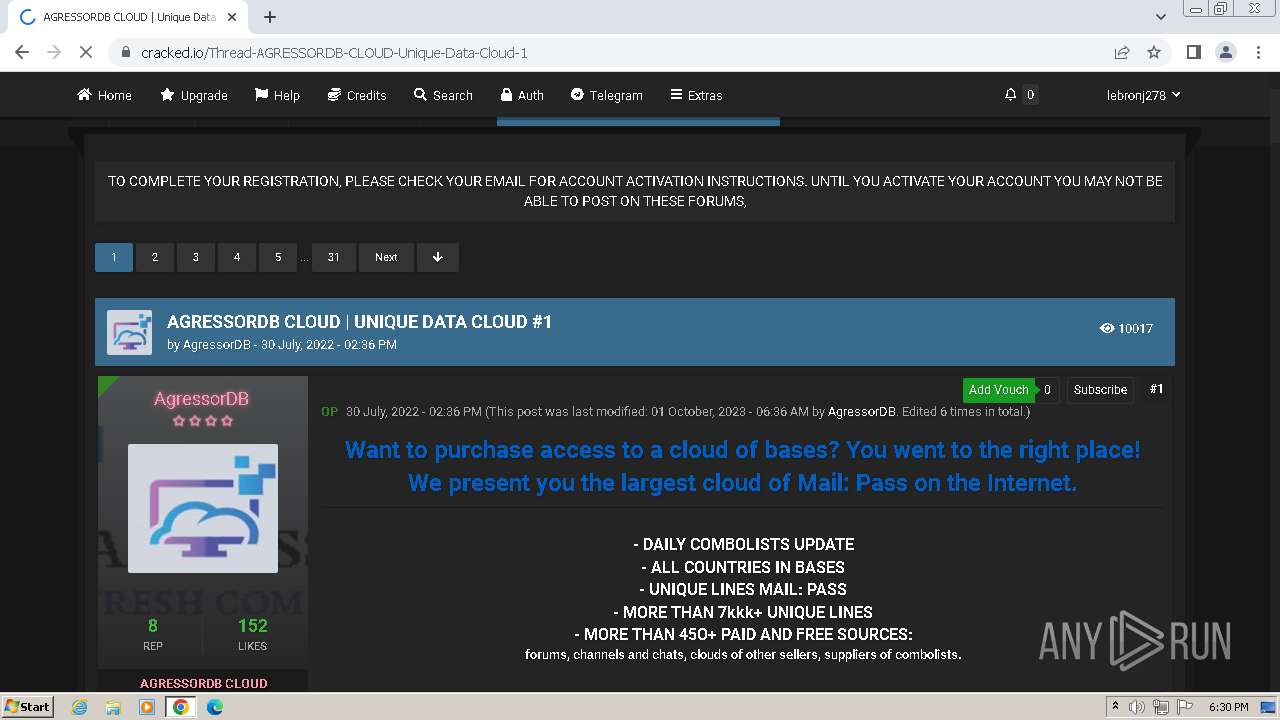Go to thread page 3
The height and width of the screenshot is (720, 1280).
point(196,257)
